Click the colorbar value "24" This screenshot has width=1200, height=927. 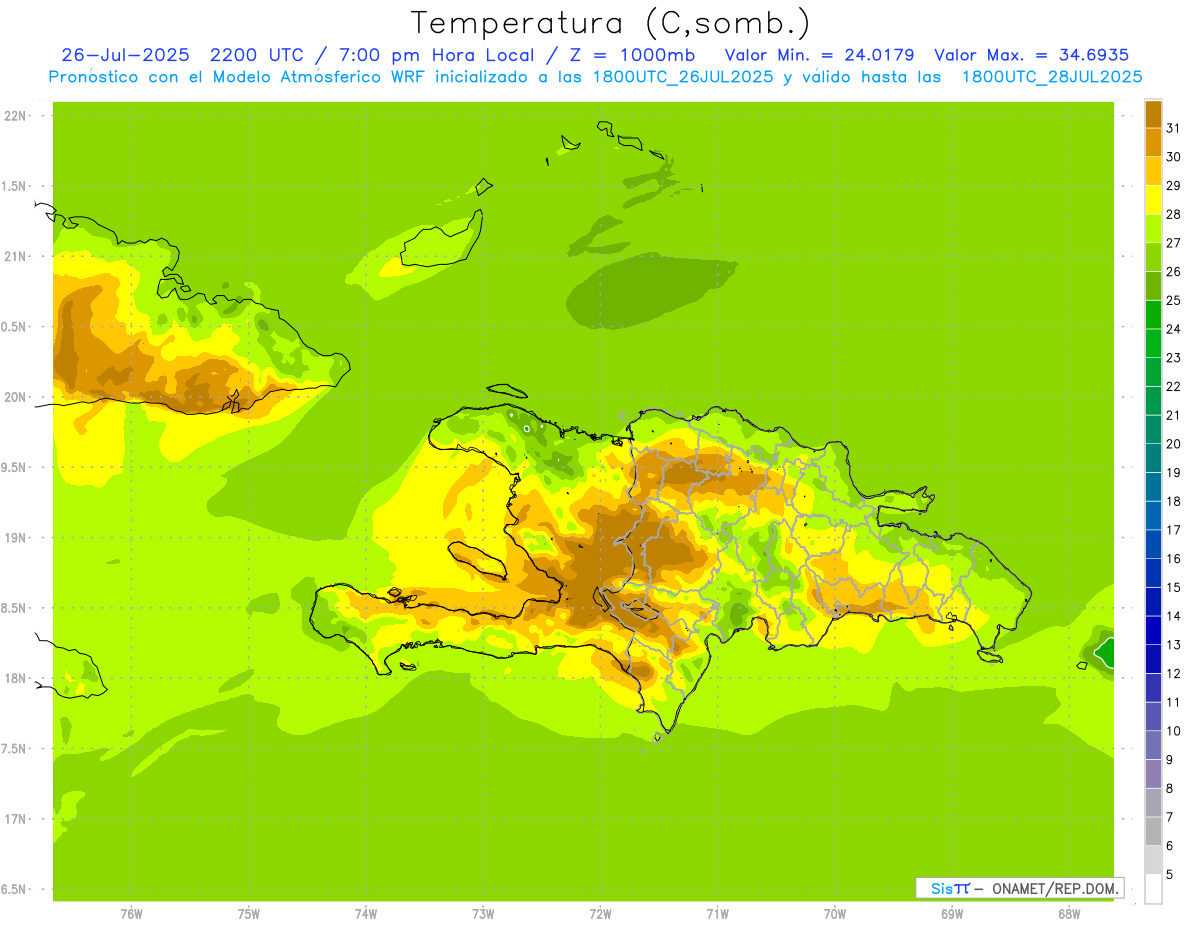tap(1173, 329)
